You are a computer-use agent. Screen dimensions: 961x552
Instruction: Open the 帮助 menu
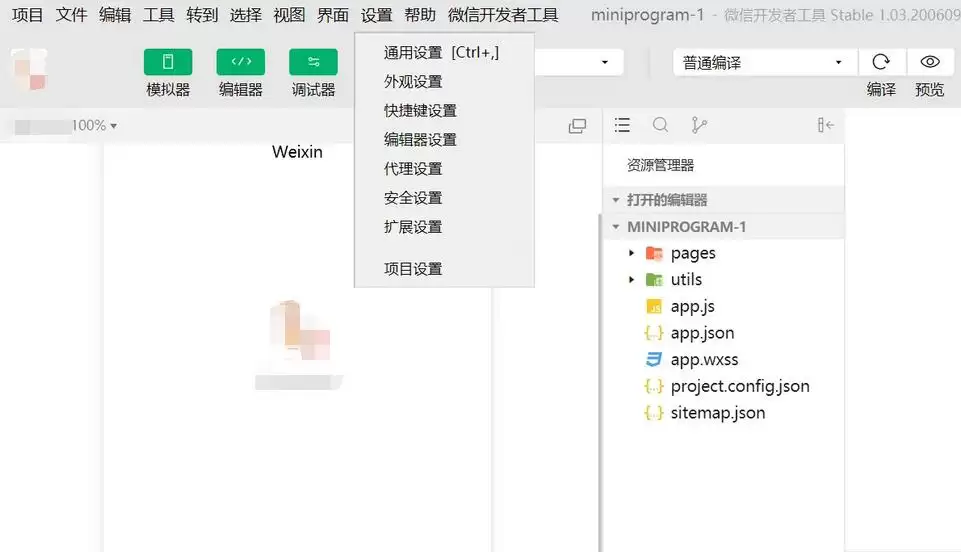click(x=420, y=15)
